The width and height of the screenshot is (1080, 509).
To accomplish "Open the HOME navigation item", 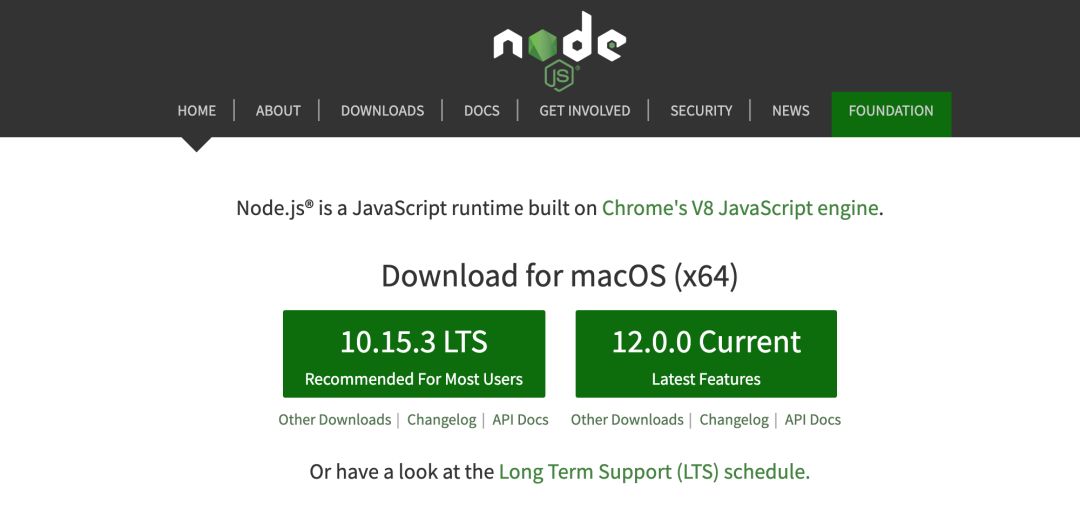I will (196, 111).
